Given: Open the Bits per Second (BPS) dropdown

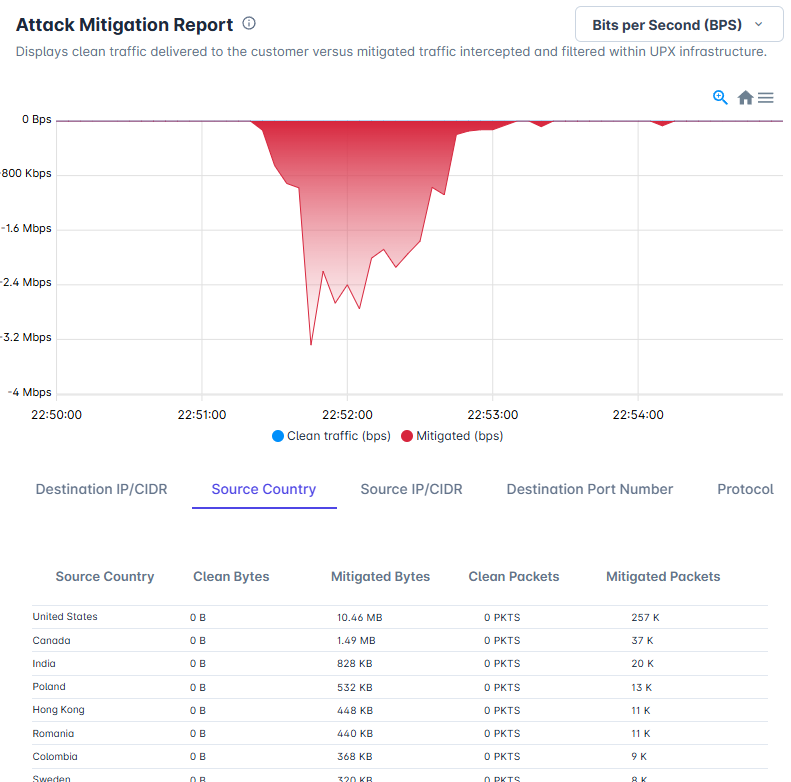Looking at the screenshot, I should point(679,24).
